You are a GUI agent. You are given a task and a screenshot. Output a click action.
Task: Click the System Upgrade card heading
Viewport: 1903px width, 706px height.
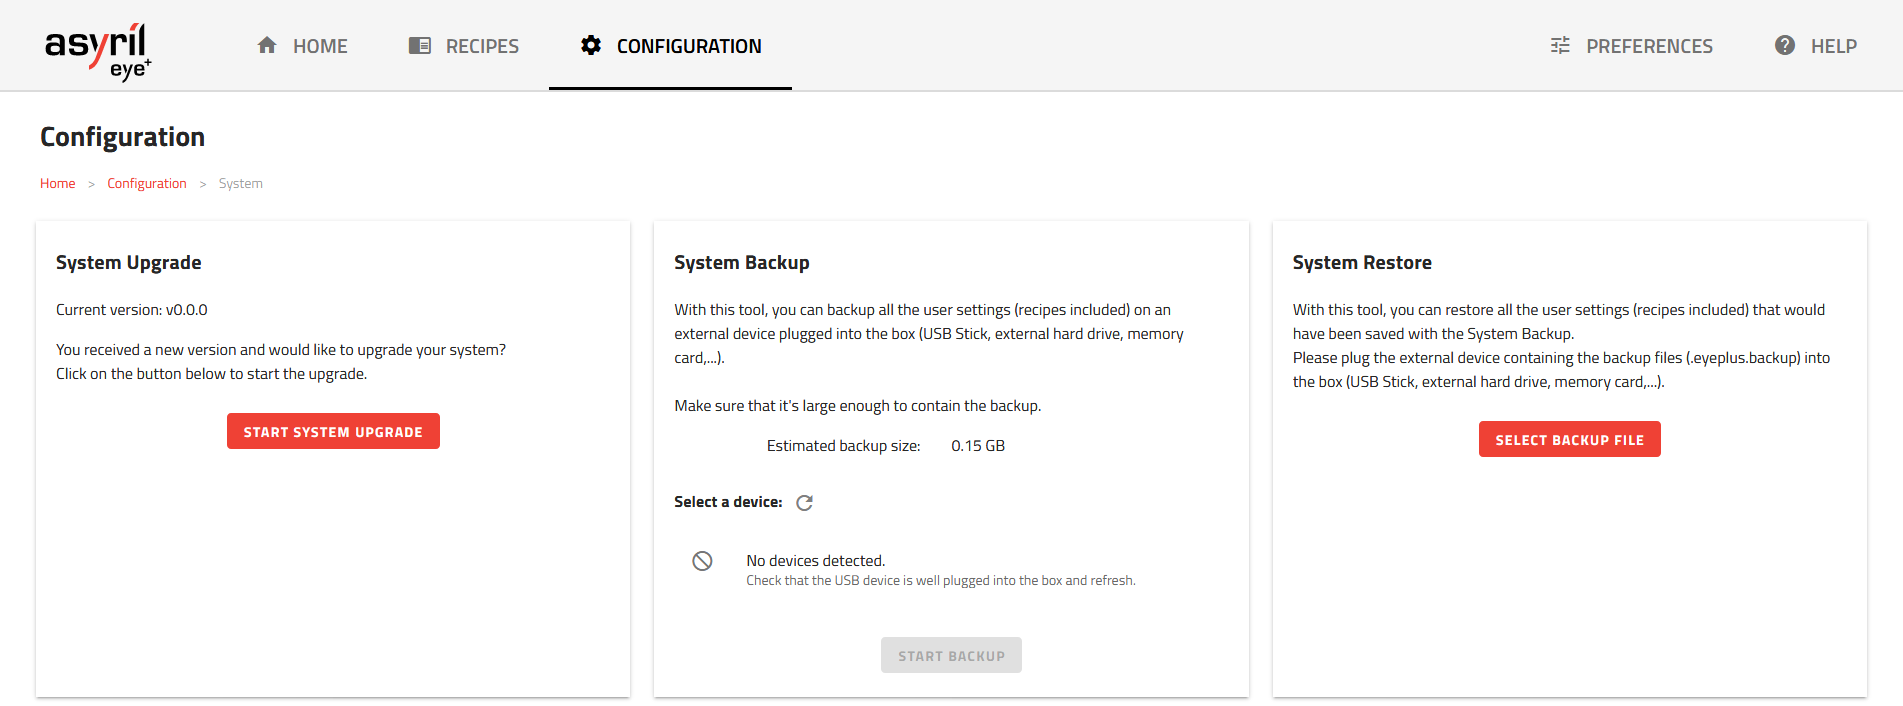pyautogui.click(x=129, y=263)
